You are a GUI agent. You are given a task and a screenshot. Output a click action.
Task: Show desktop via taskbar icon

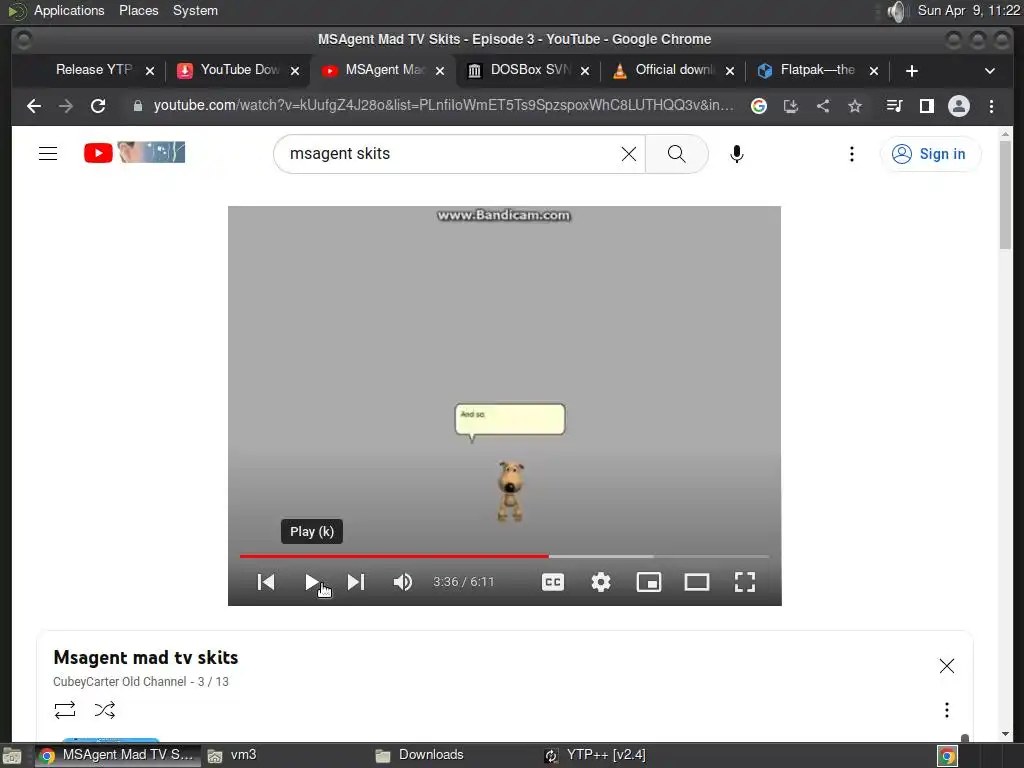click(12, 756)
